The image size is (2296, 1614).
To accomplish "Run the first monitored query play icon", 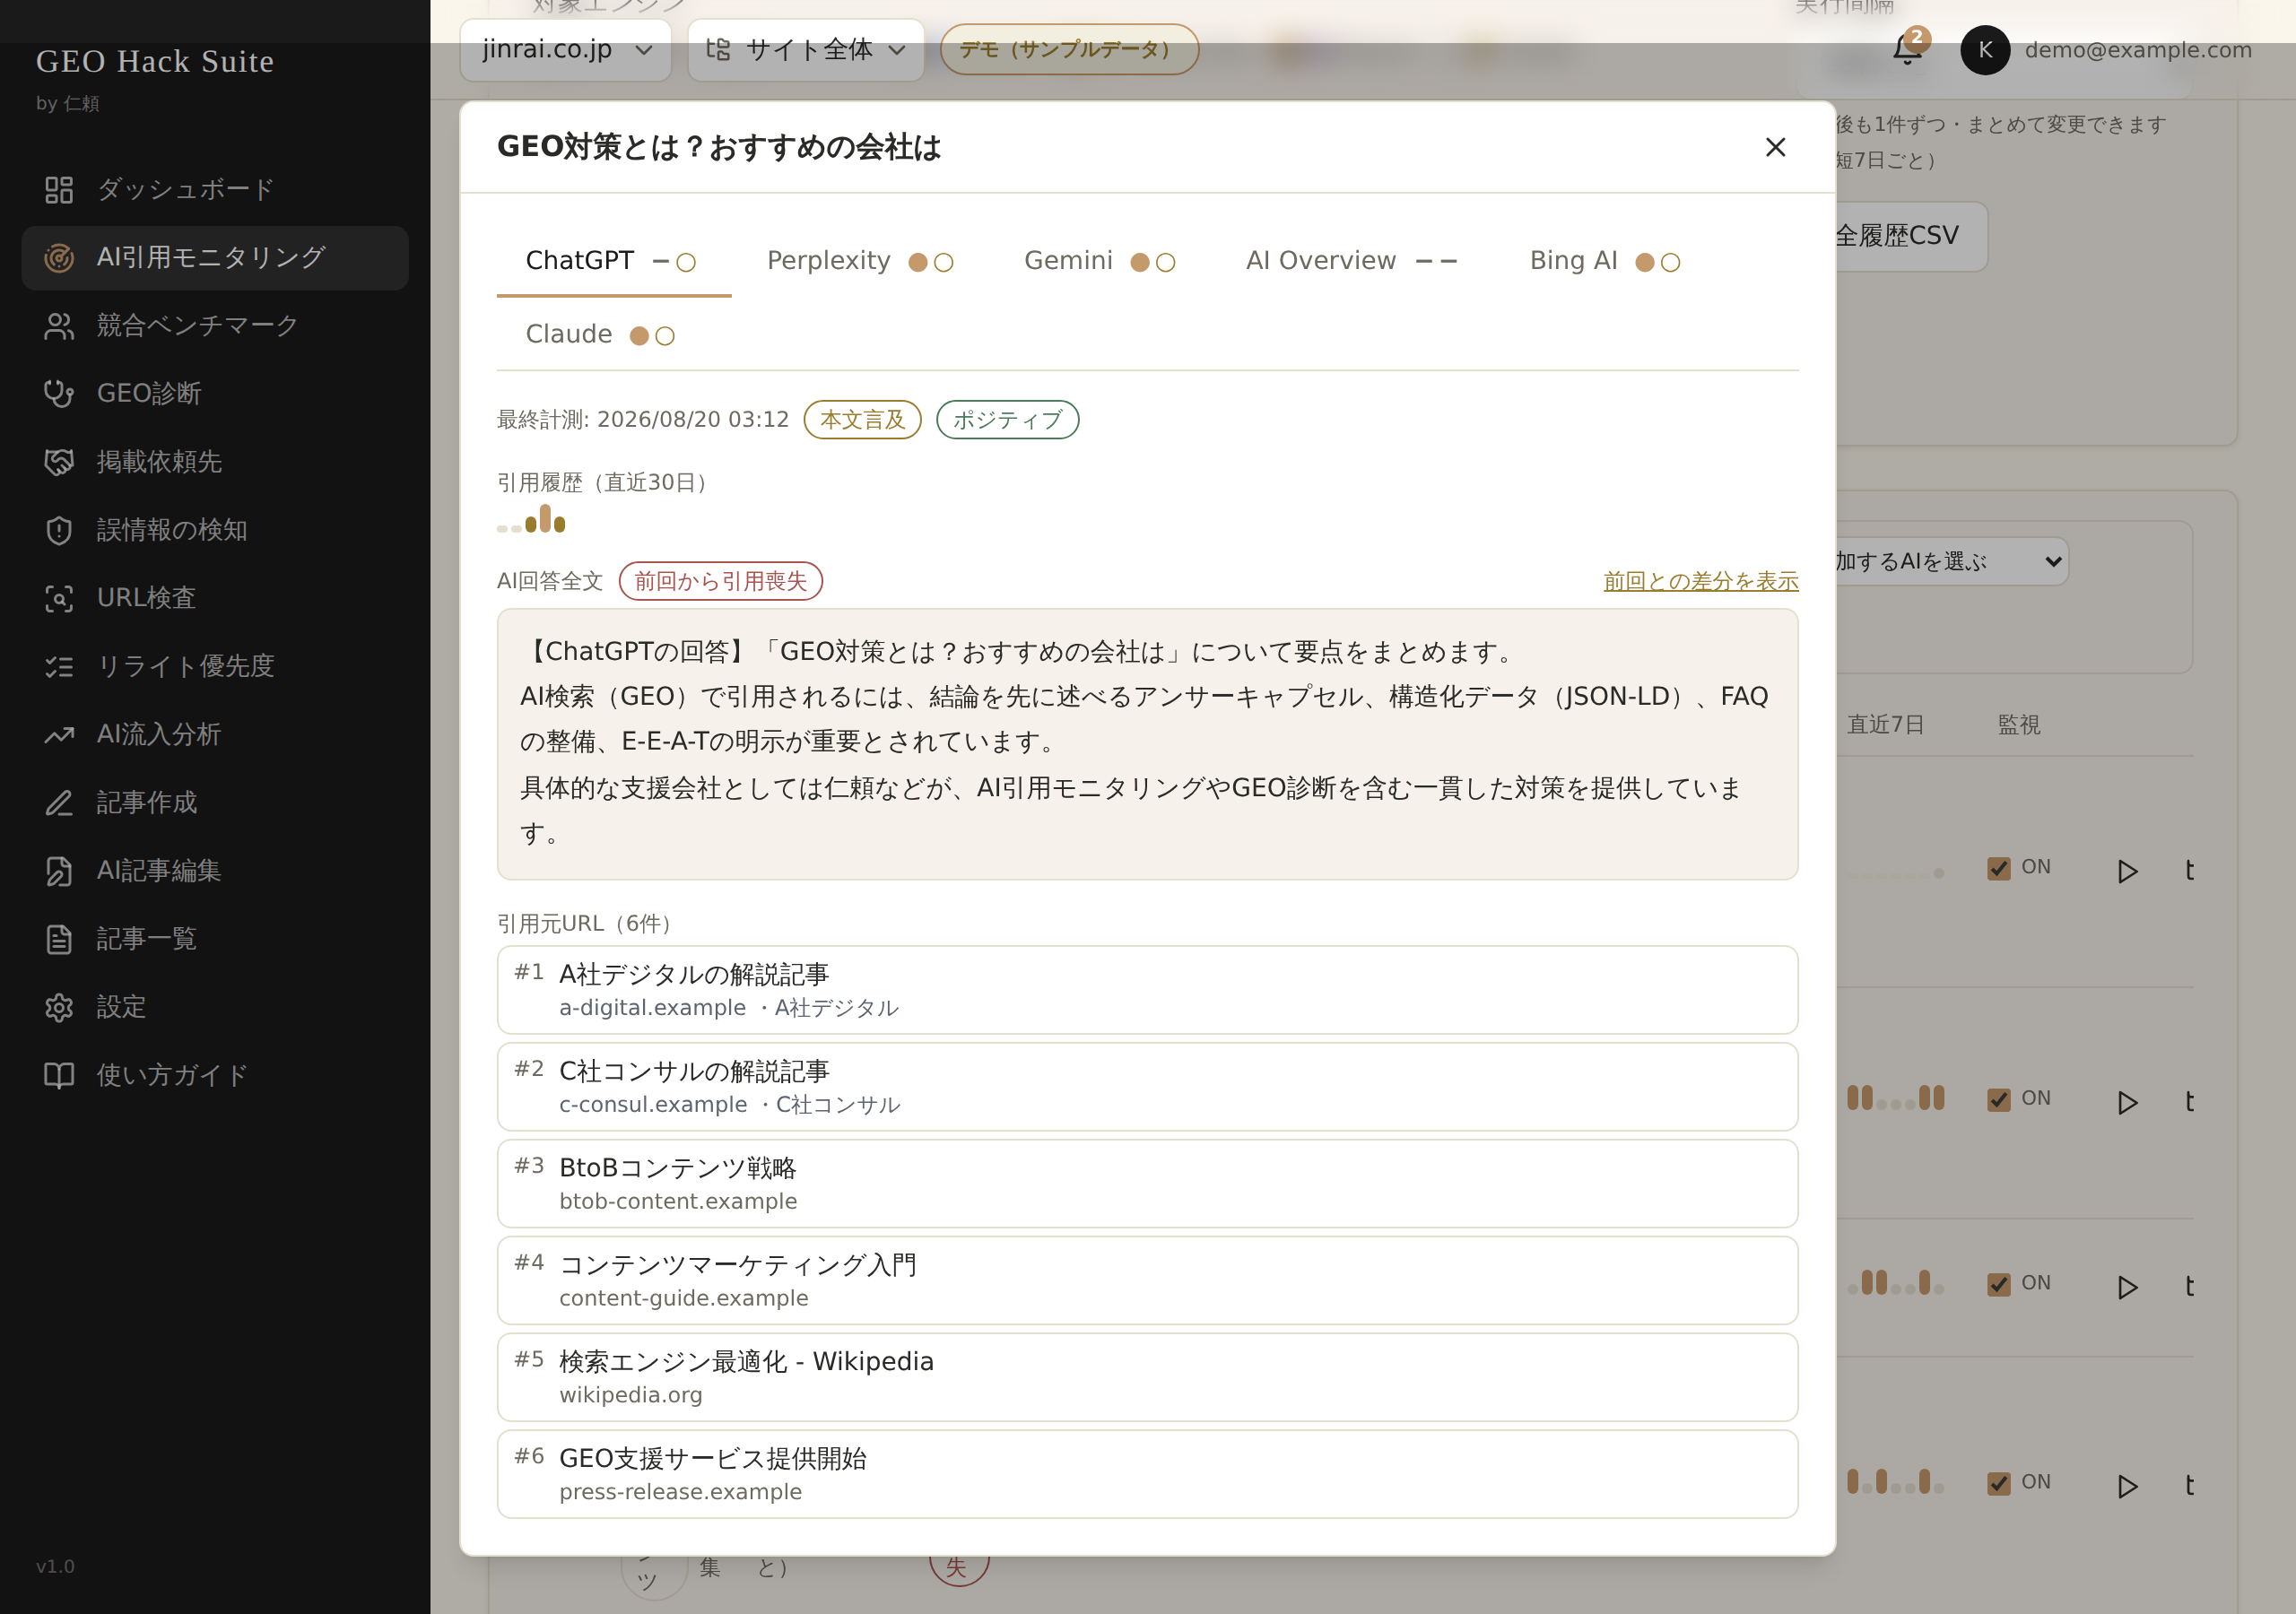I will [2127, 871].
